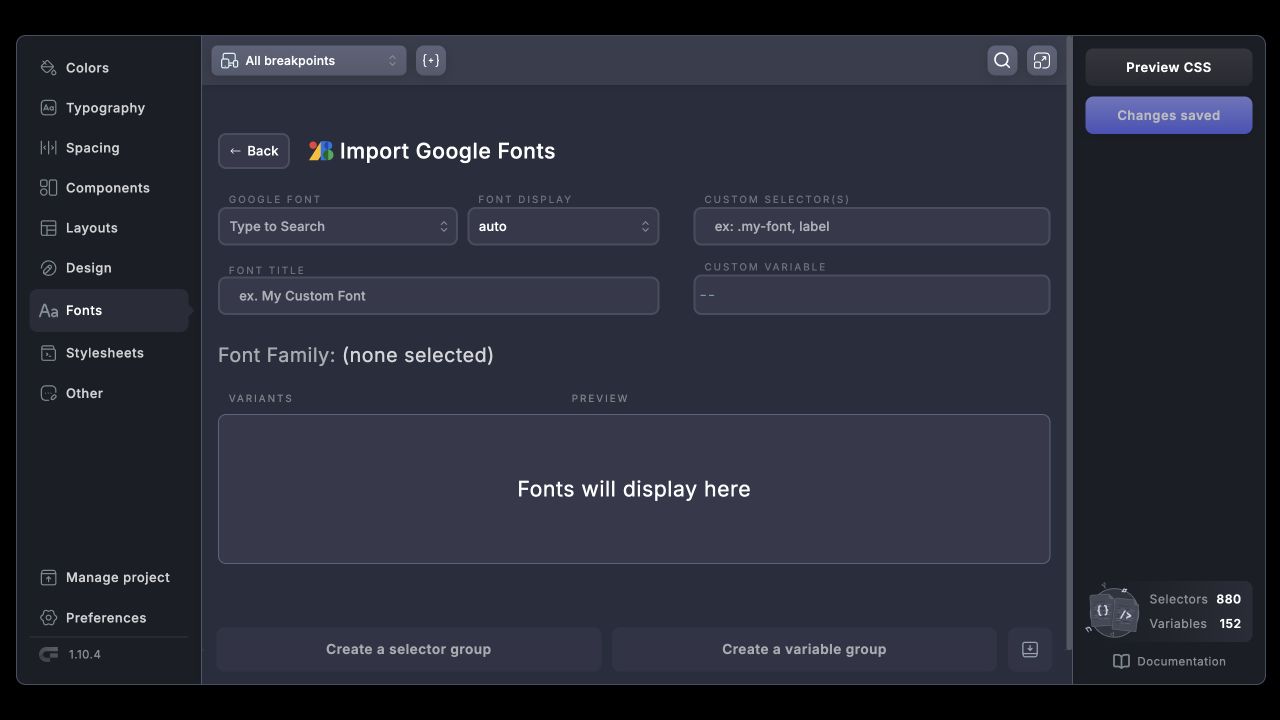Screen dimensions: 1280x720
Task: Click the Documentation book icon
Action: tap(1121, 661)
